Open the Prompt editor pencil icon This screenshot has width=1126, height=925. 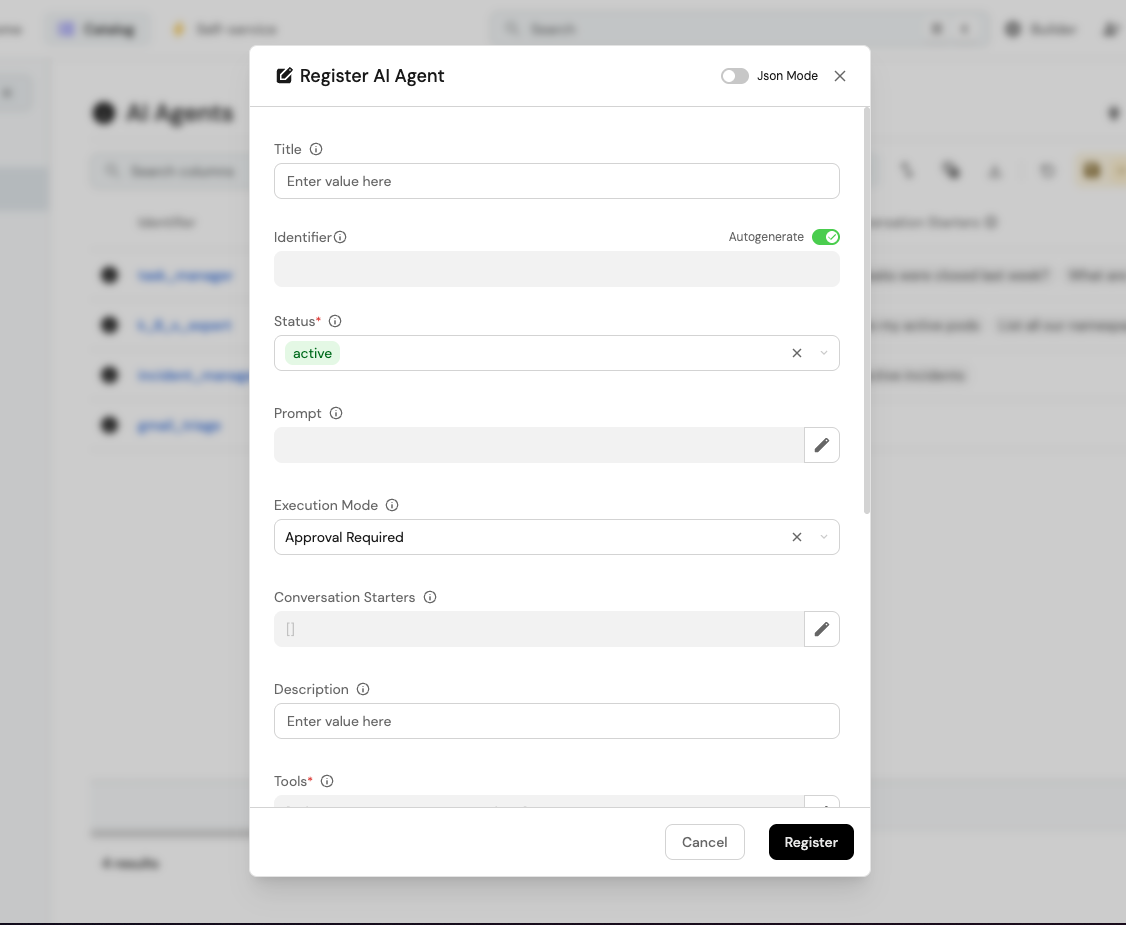[821, 445]
